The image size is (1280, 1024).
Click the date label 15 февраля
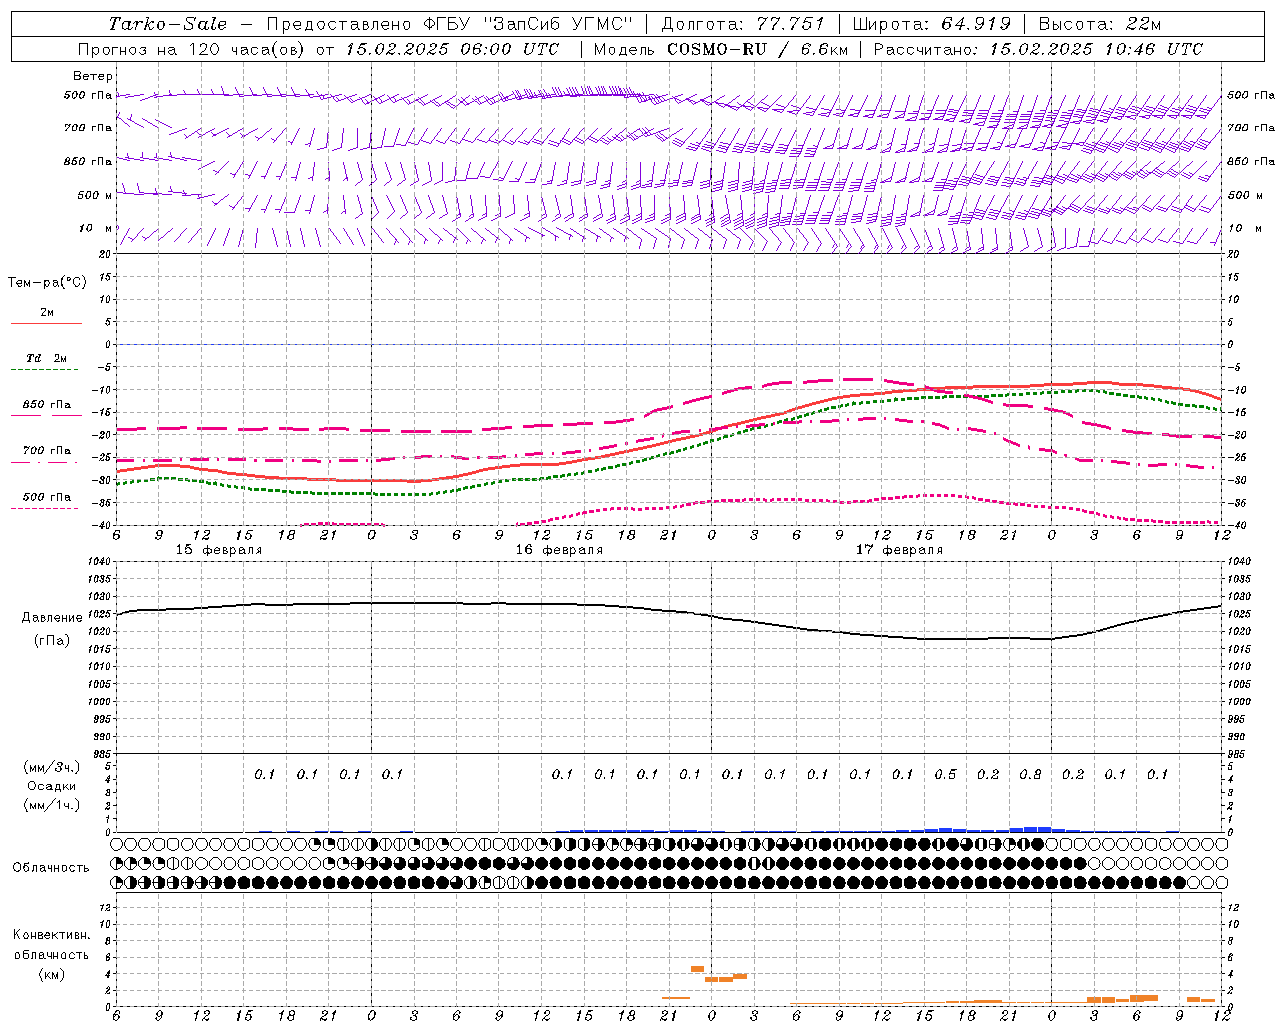click(219, 550)
